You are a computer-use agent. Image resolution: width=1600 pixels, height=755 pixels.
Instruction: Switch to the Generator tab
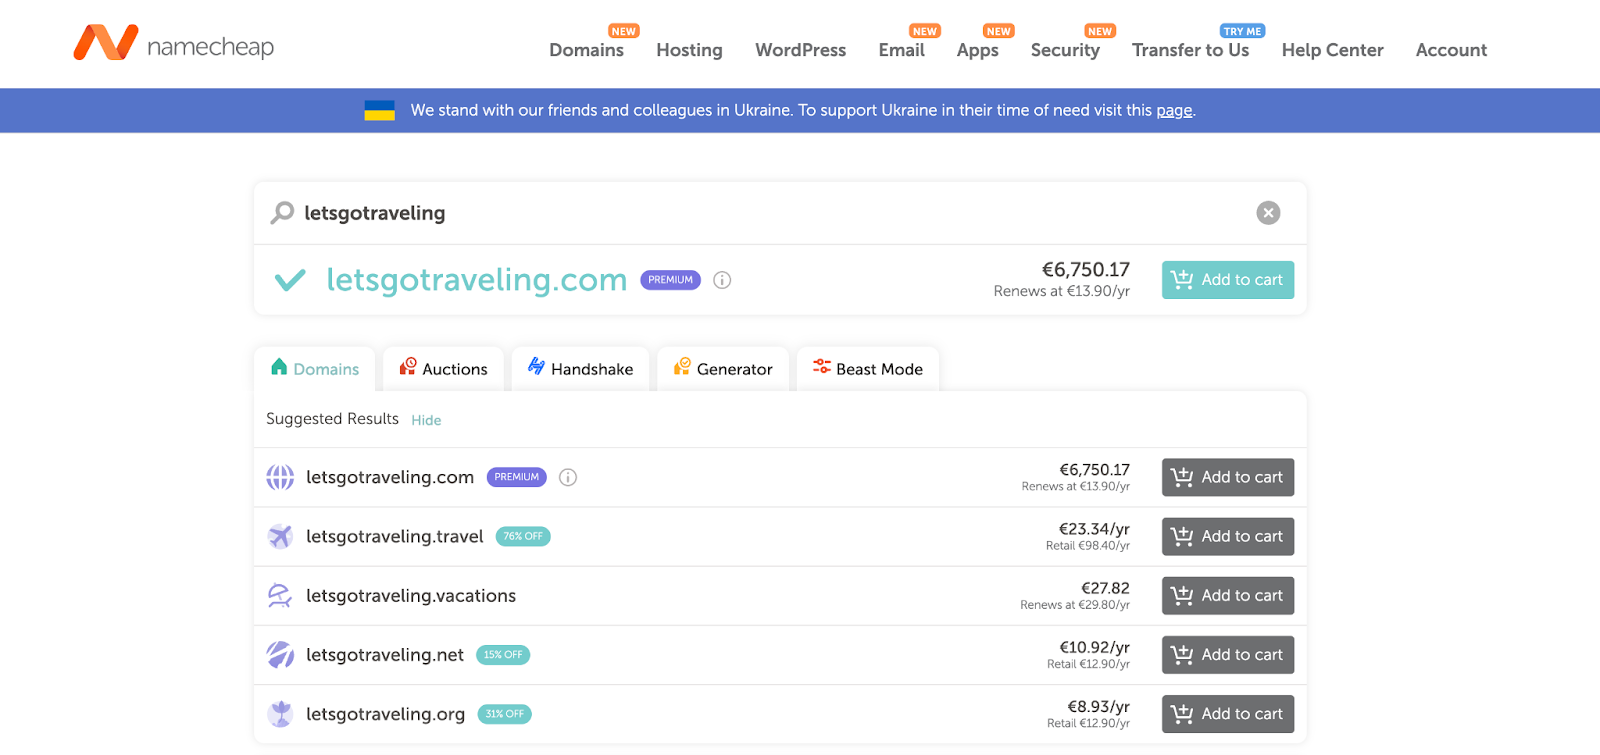coord(723,369)
